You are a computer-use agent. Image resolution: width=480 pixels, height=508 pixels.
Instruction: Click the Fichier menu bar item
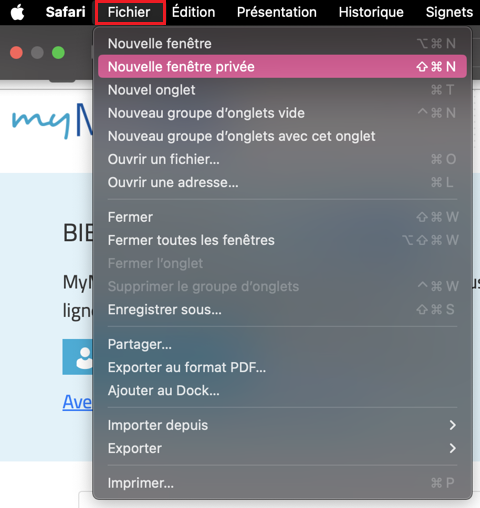(129, 12)
